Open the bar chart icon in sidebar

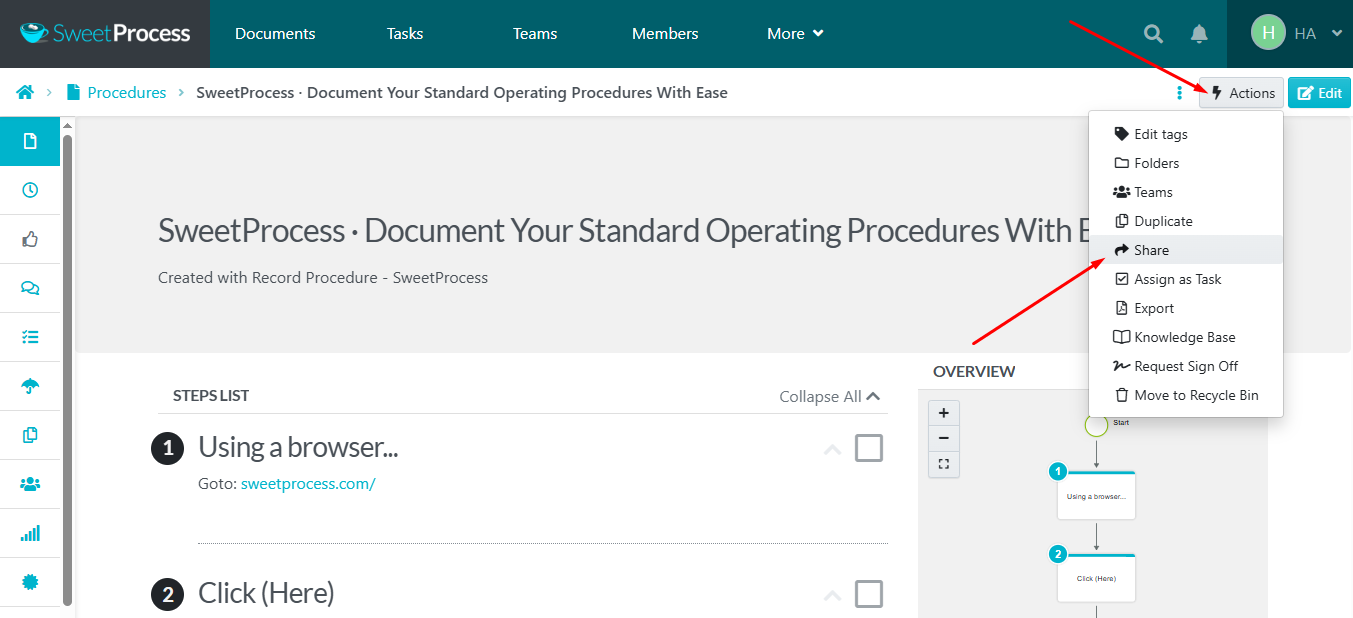(x=30, y=533)
